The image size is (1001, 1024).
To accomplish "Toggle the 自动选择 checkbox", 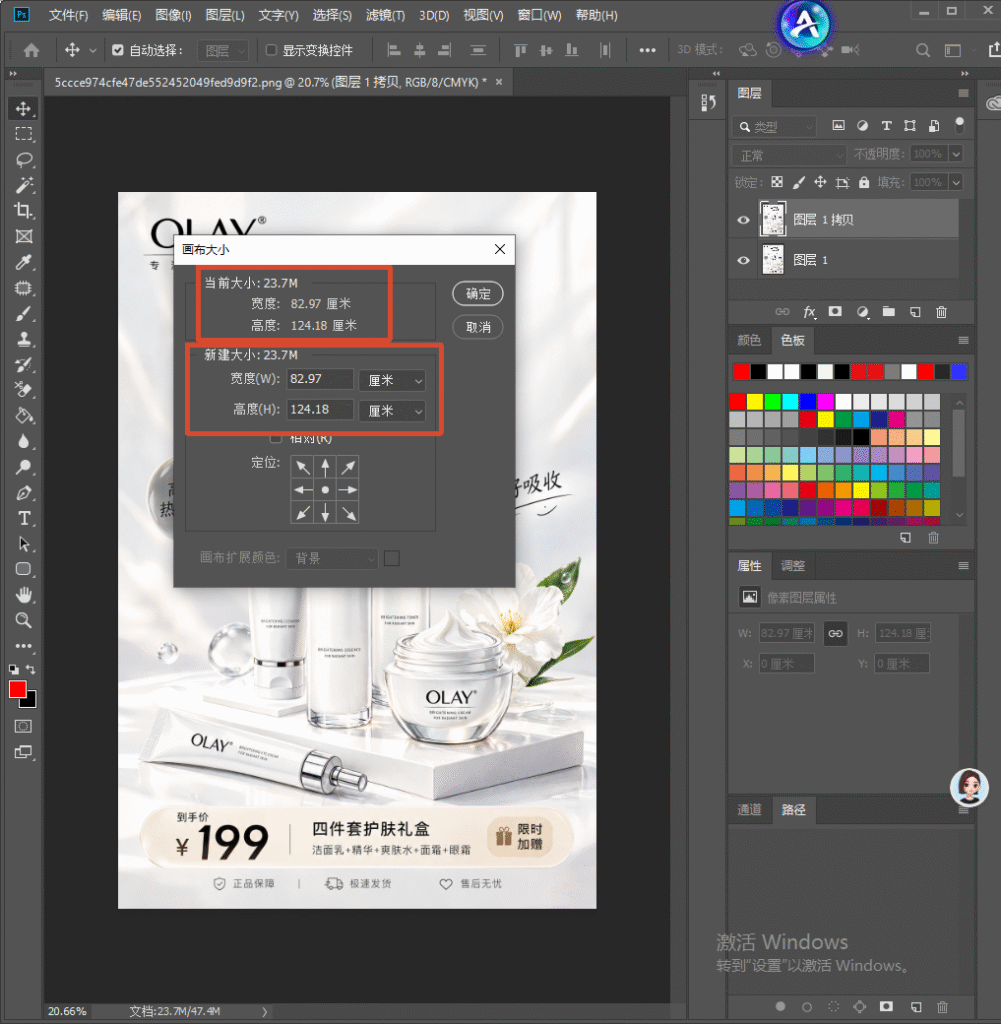I will 118,50.
